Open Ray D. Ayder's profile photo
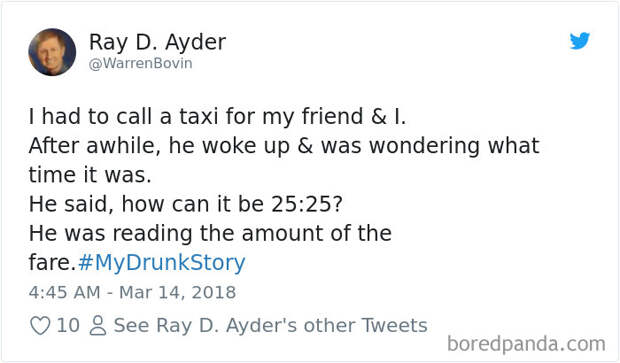Viewport: 620px width, 363px height. [52, 52]
